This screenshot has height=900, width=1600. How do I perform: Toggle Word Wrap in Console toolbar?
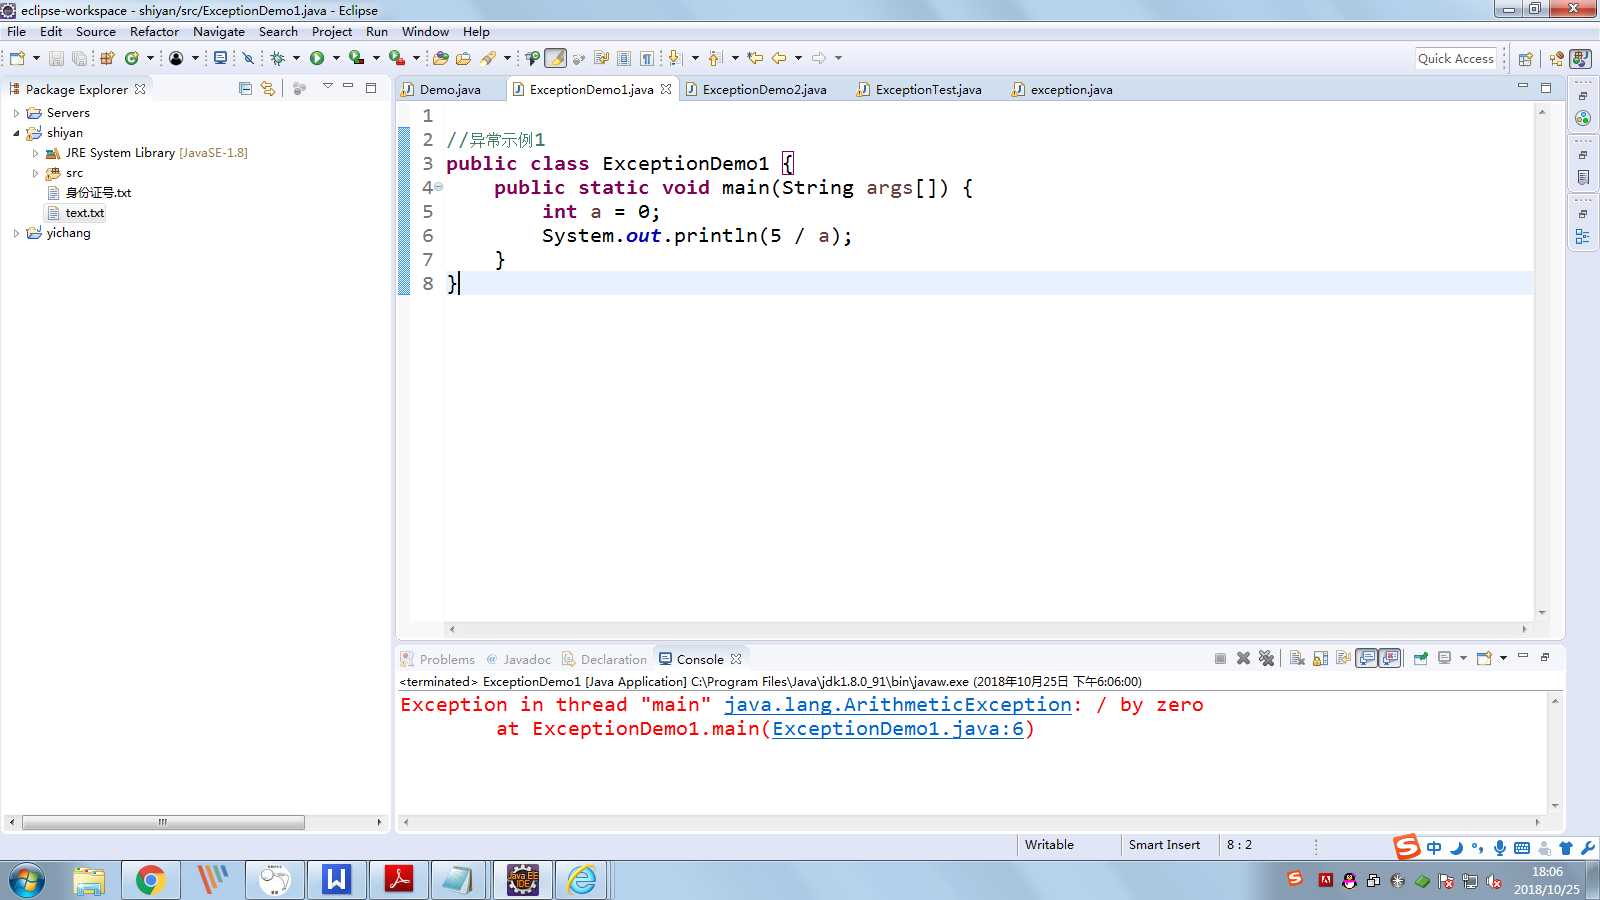coord(1343,658)
